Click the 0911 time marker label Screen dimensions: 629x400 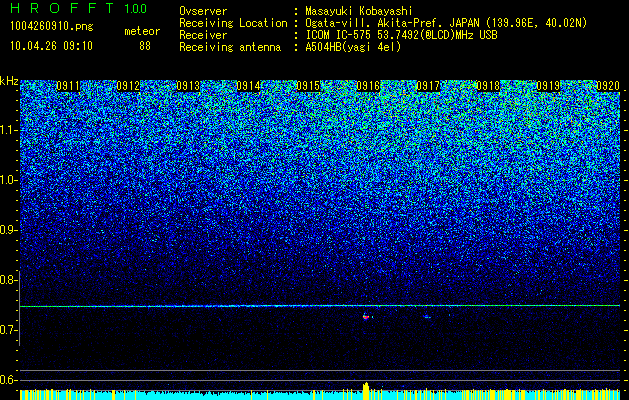point(68,86)
